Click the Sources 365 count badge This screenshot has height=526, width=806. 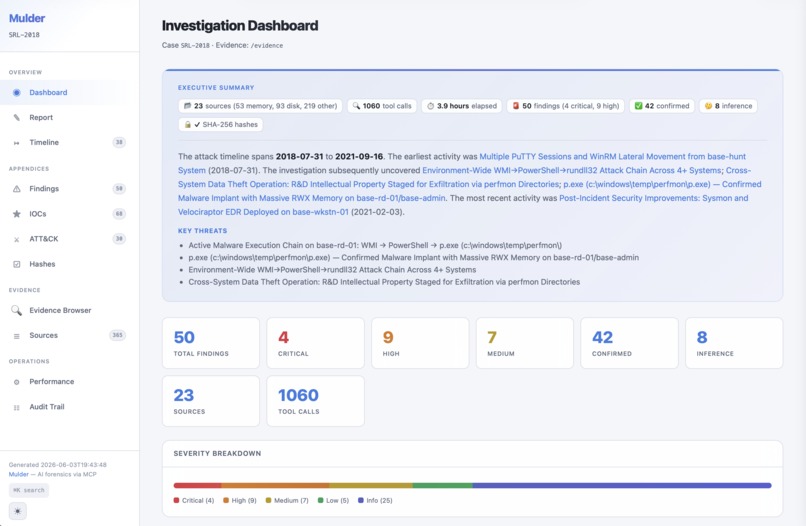(117, 335)
